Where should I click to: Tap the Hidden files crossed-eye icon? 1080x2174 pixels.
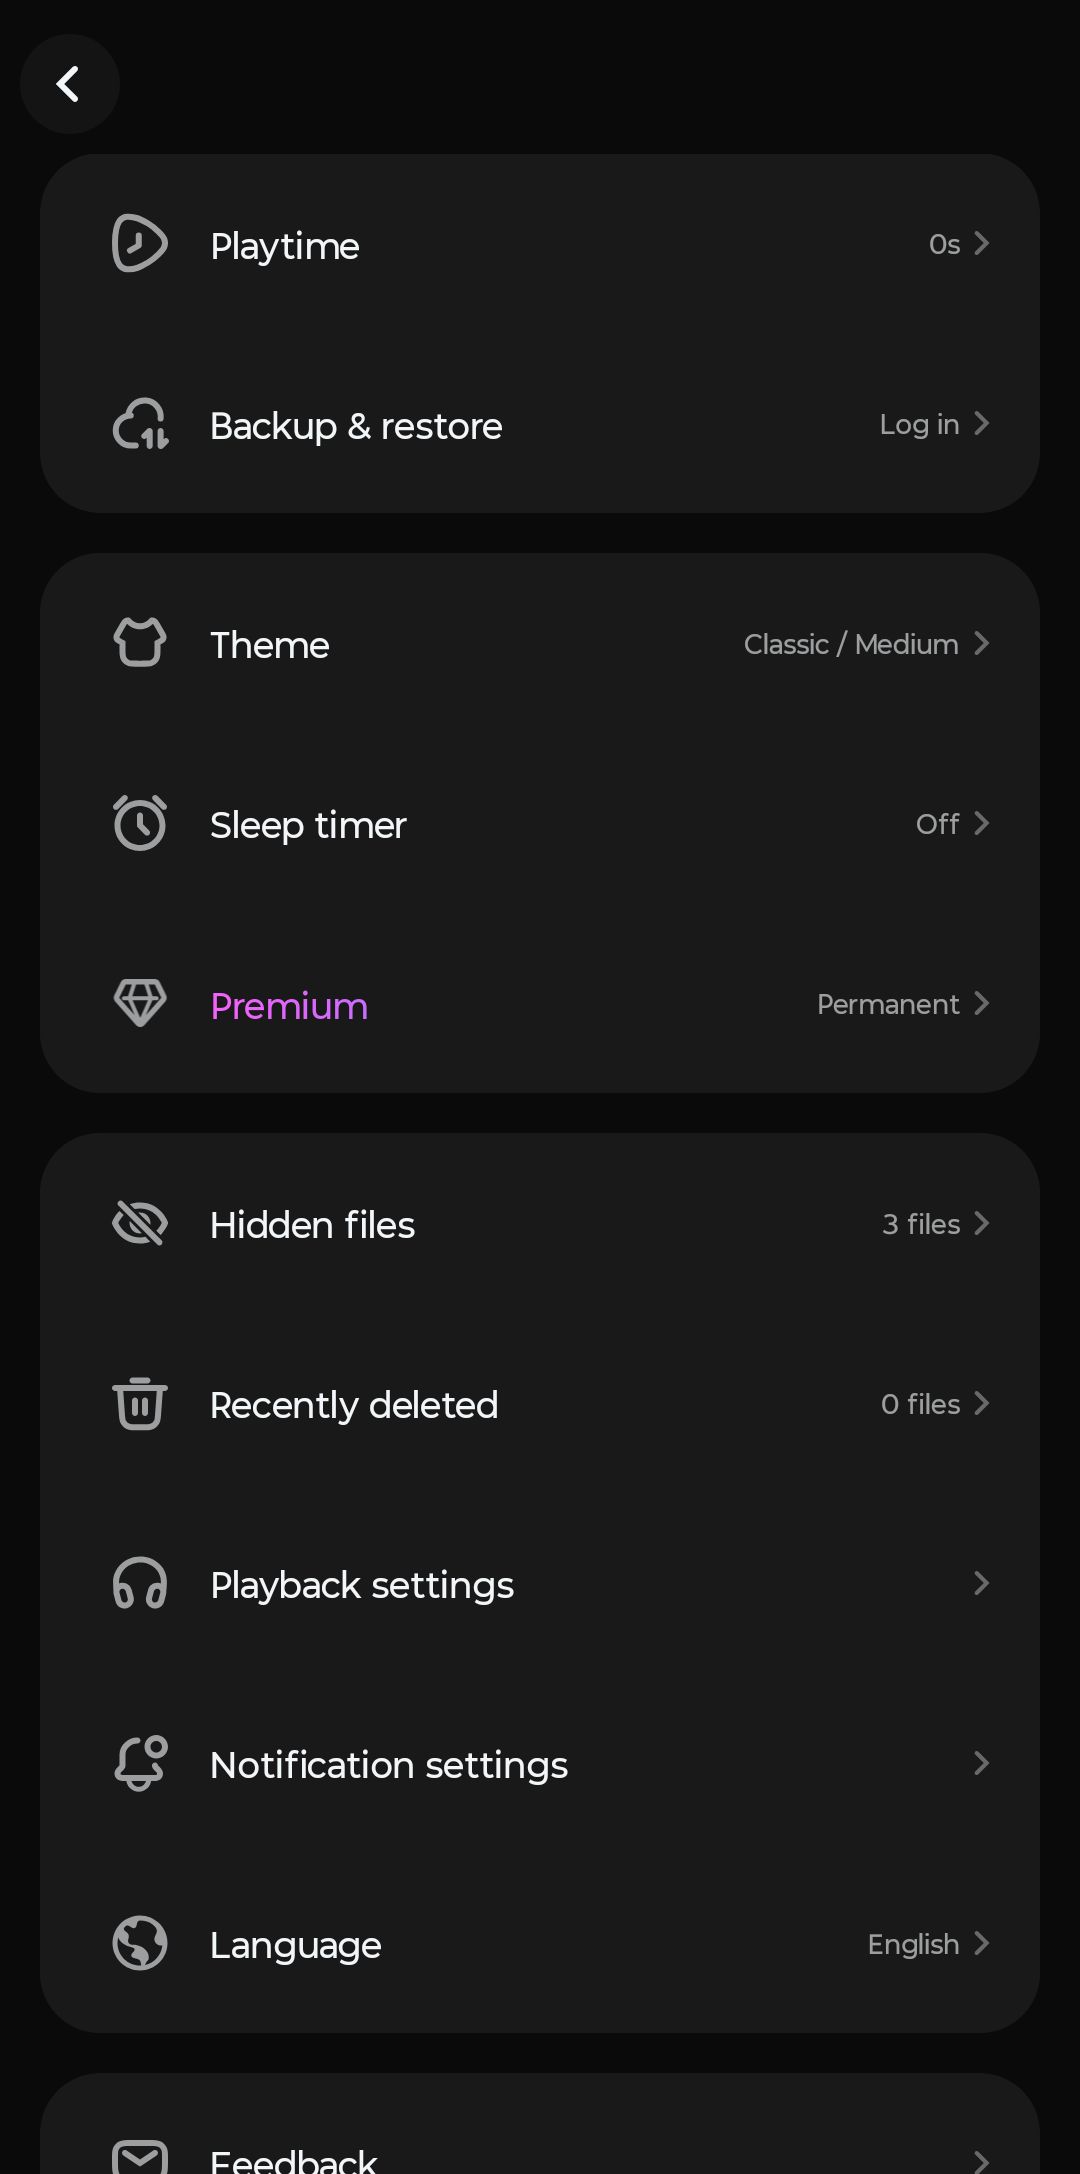[140, 1223]
